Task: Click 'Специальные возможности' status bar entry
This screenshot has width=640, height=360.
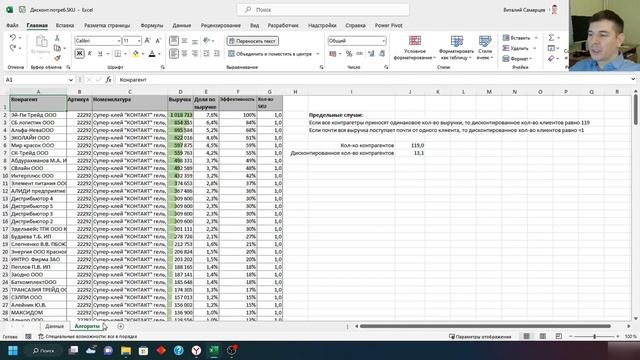Action: [88, 337]
